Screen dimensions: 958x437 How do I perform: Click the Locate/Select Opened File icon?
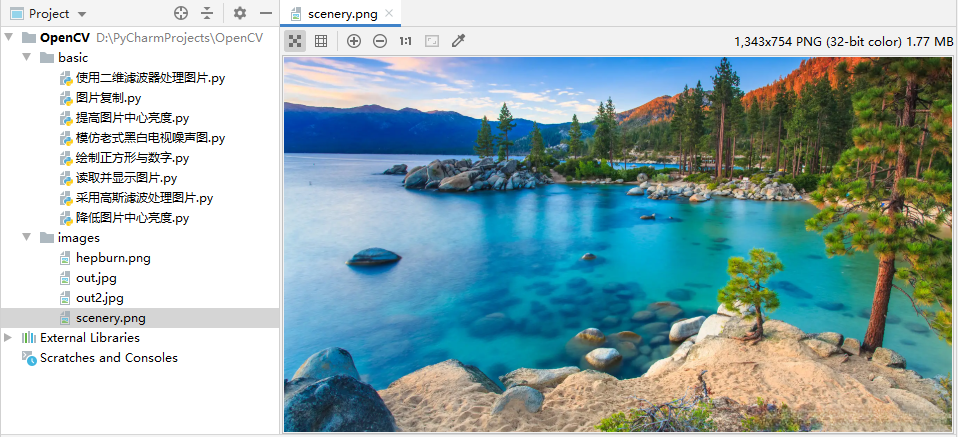click(x=180, y=13)
